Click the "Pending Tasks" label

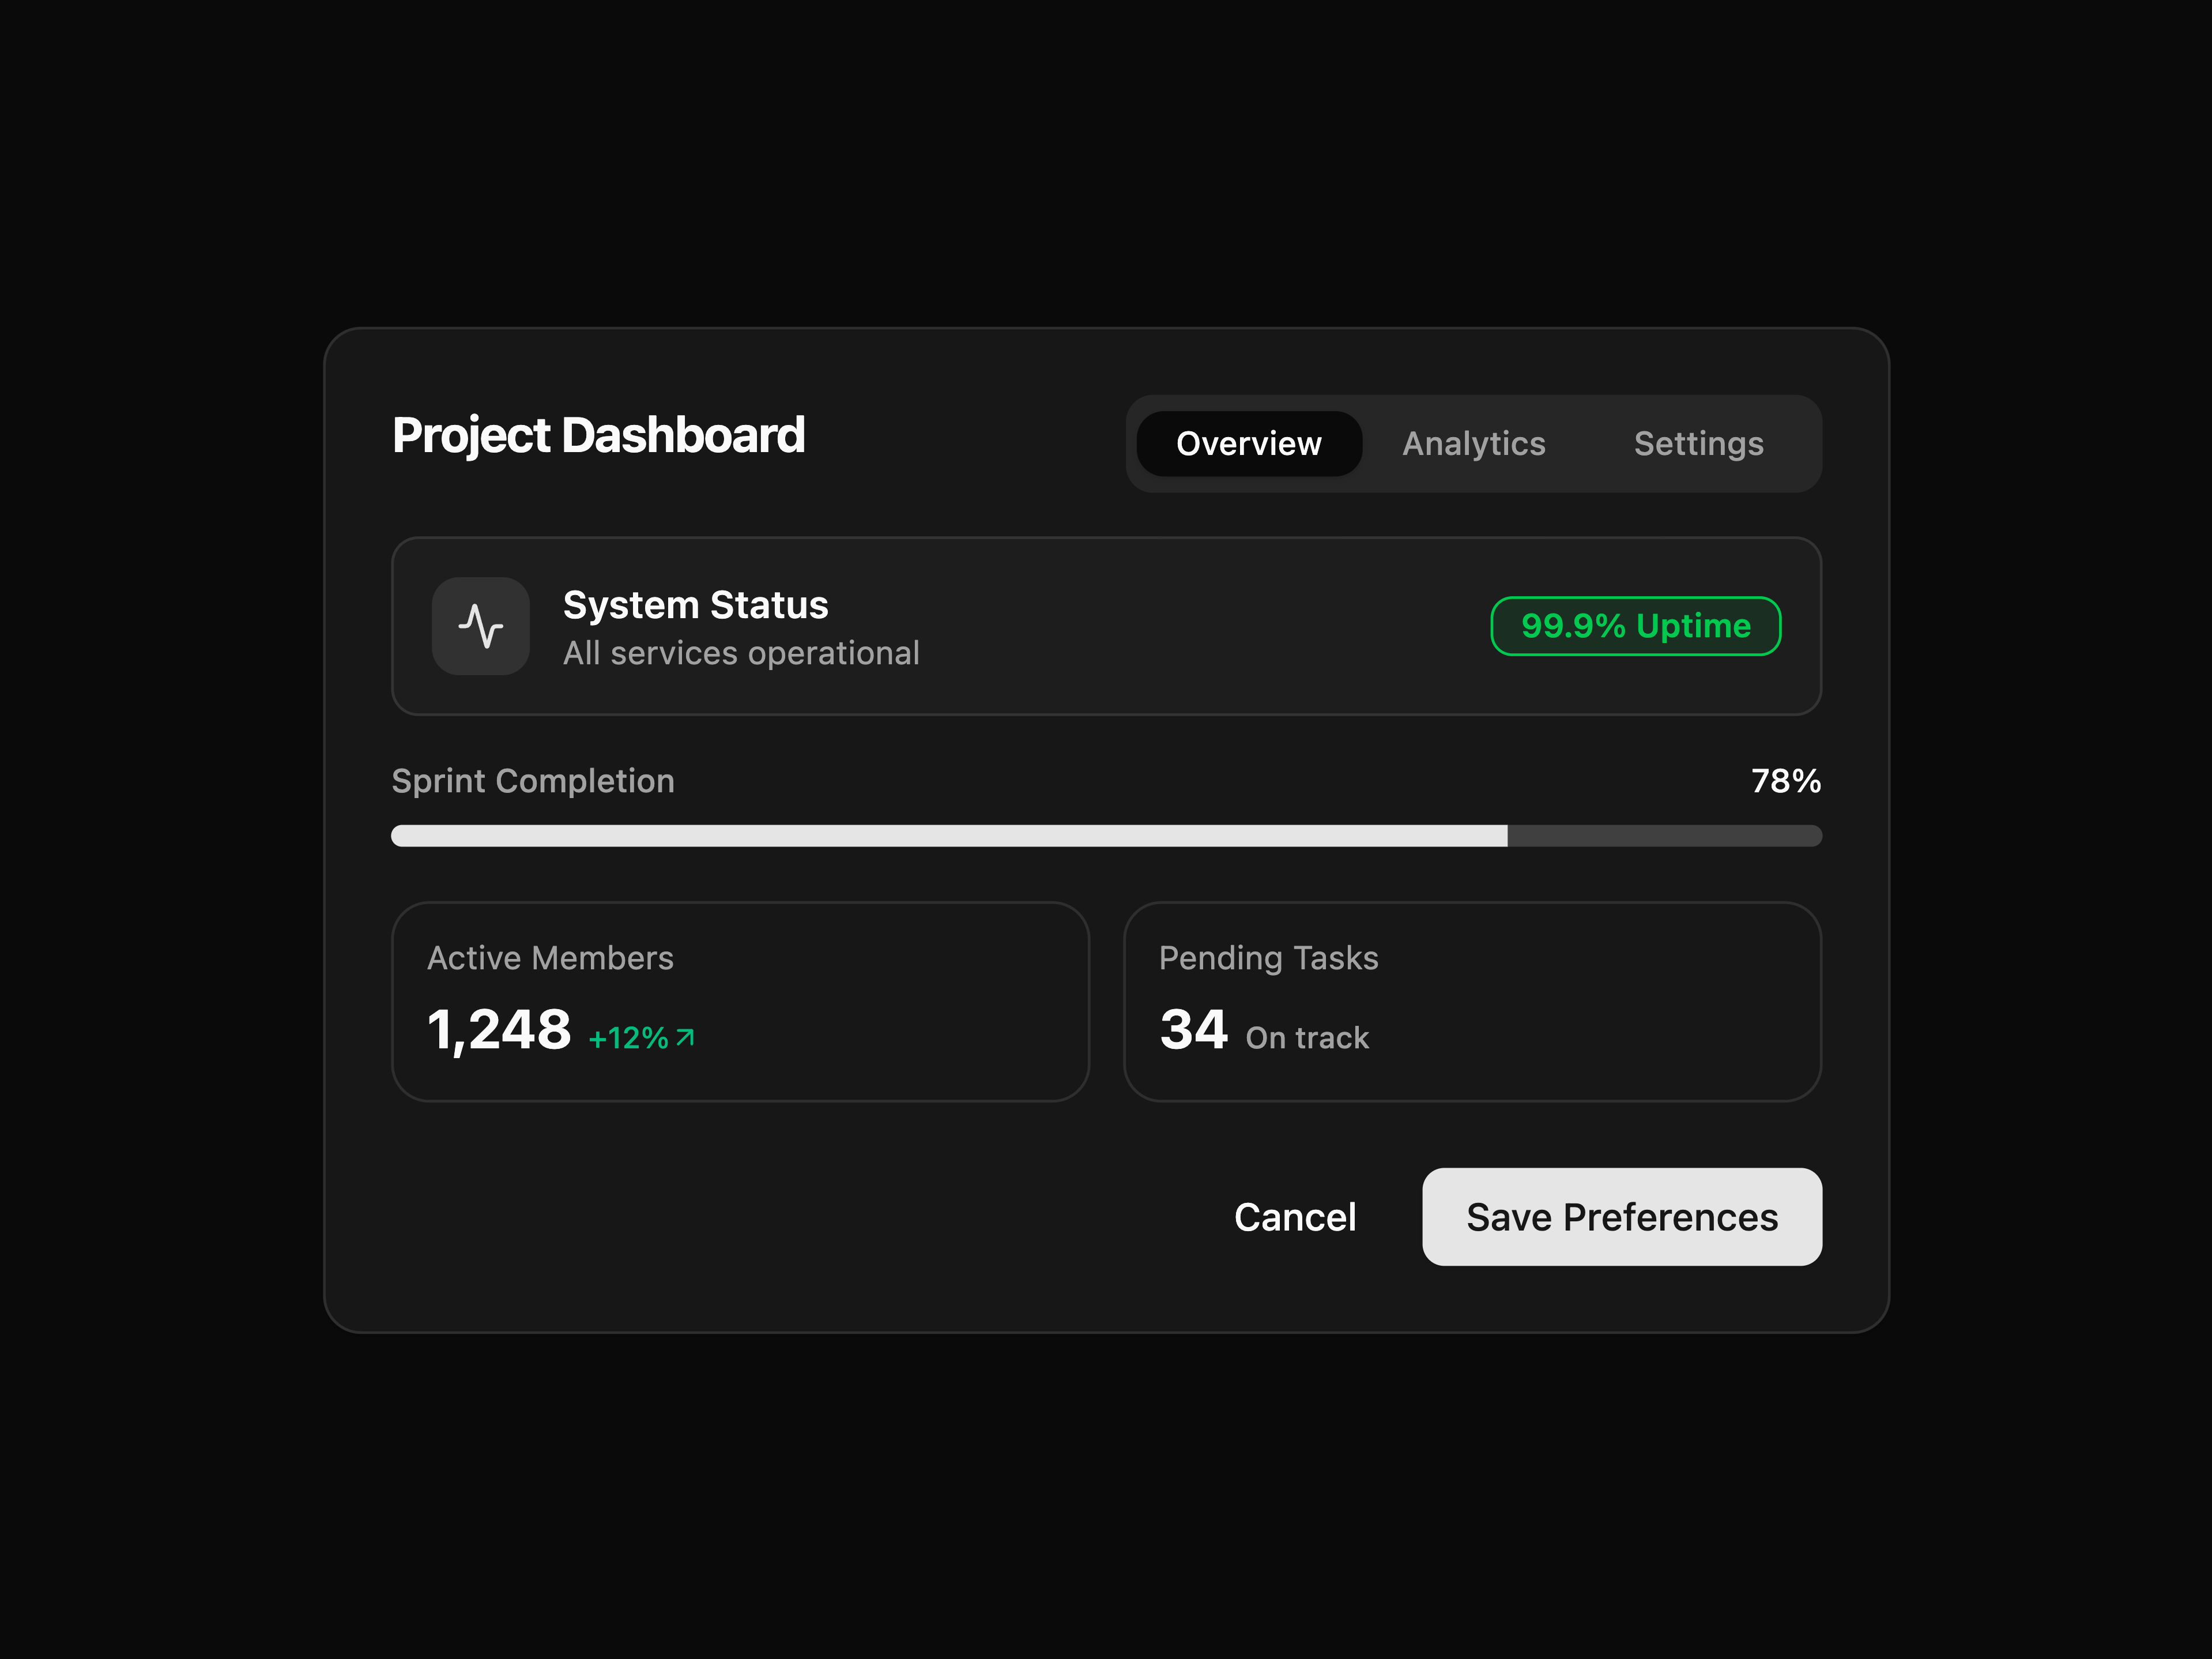[x=1268, y=958]
